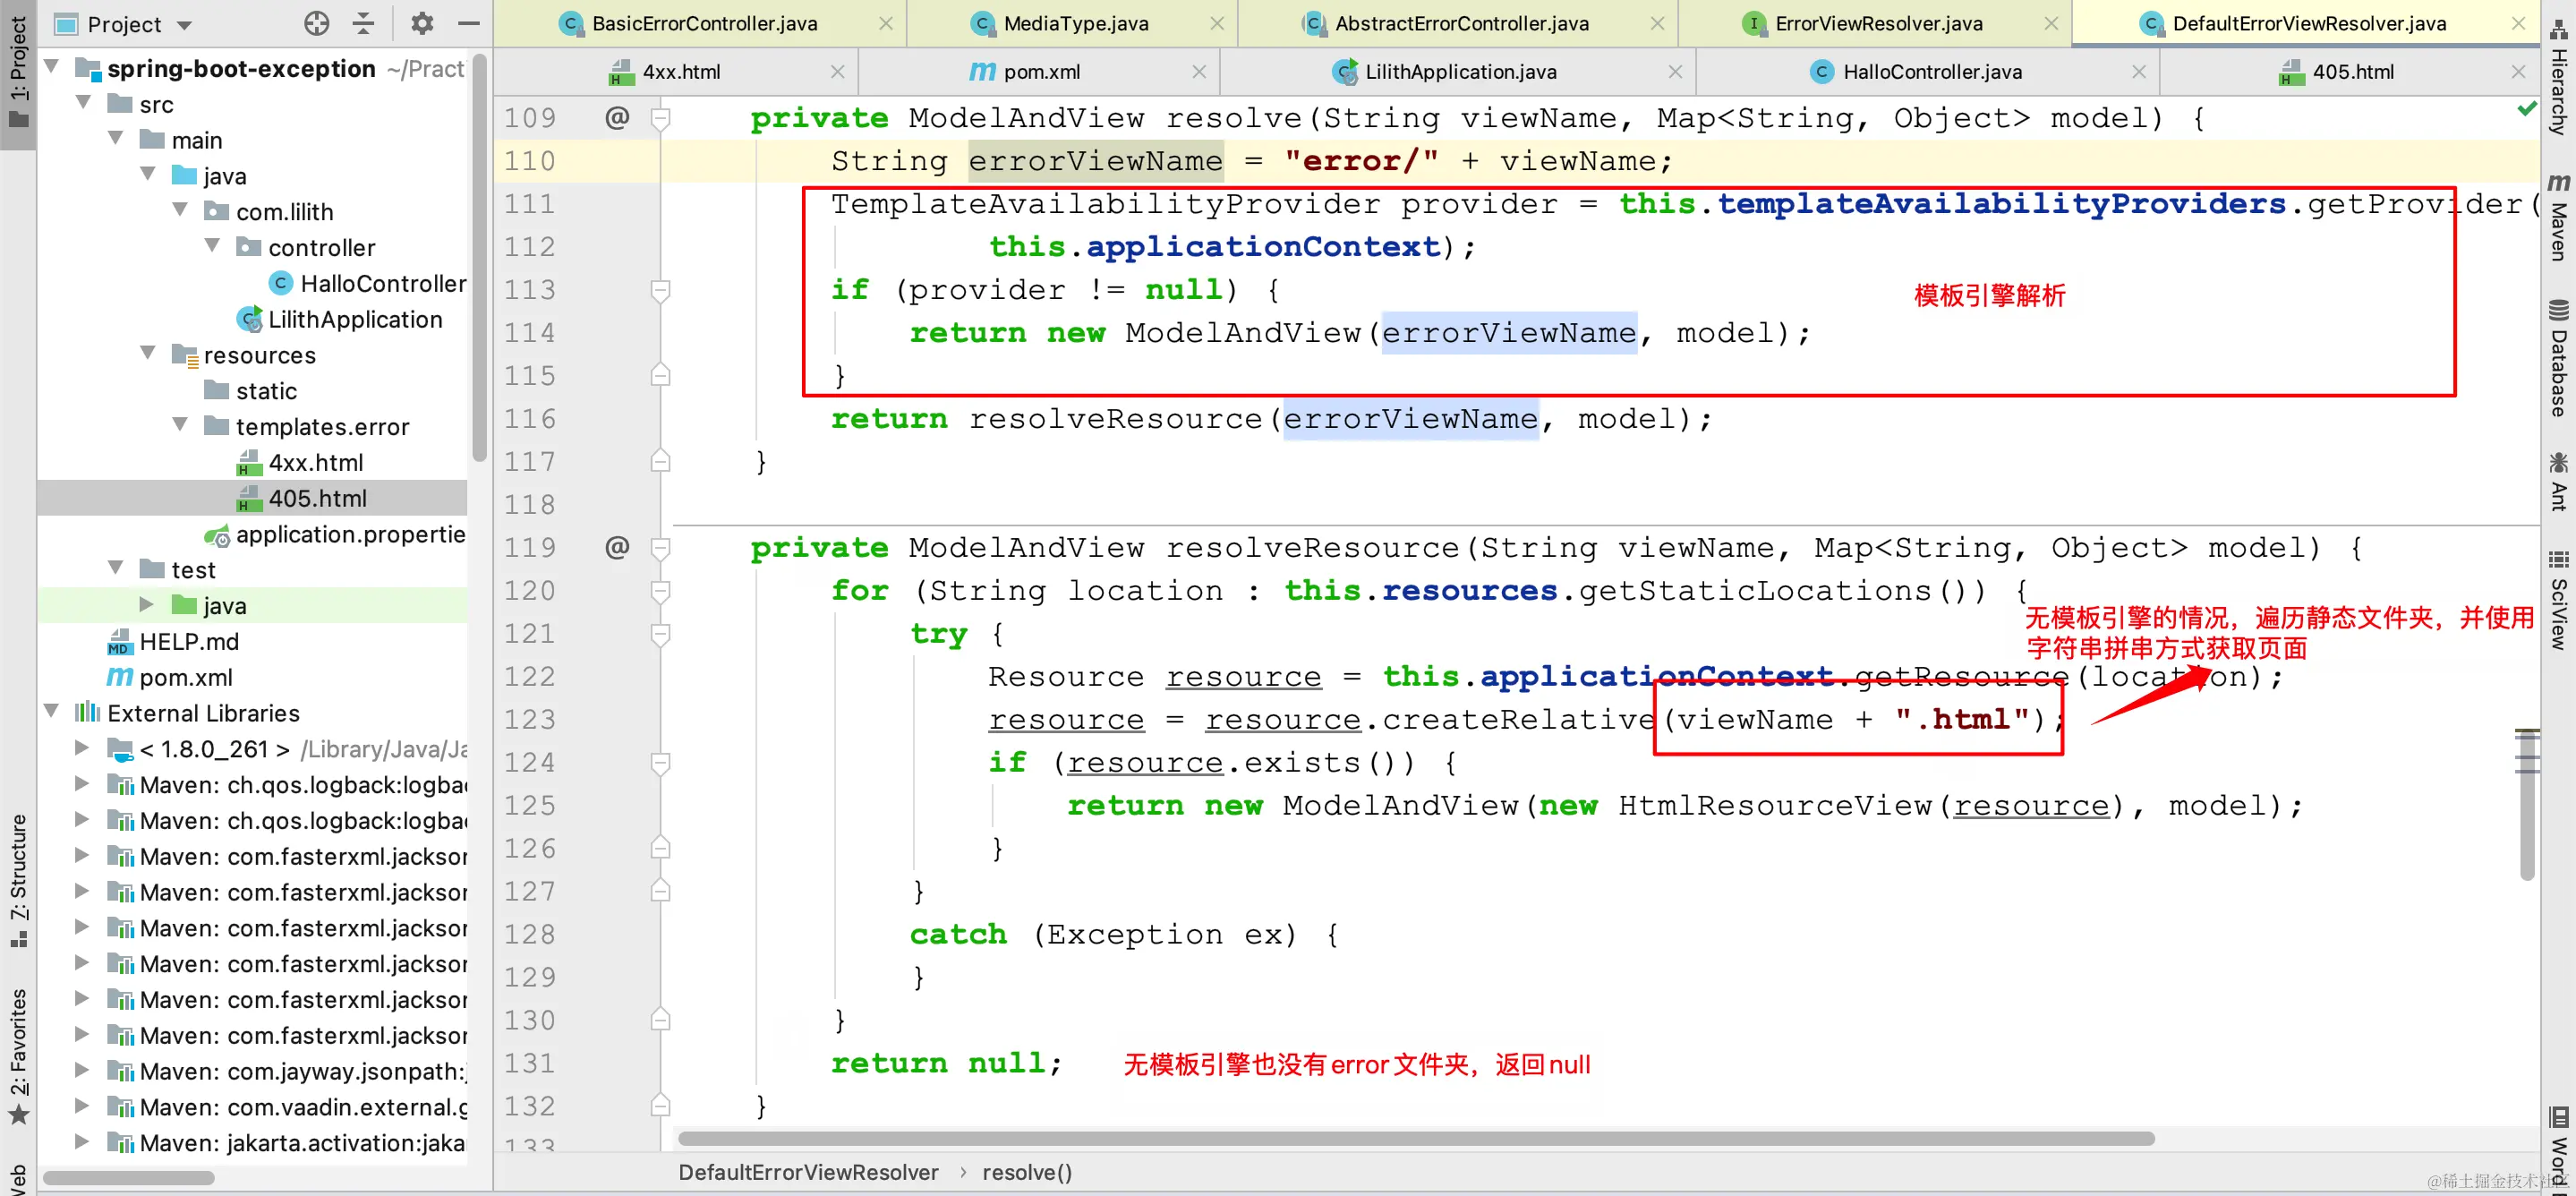The width and height of the screenshot is (2576, 1196).
Task: Switch to 4xx.html editor tab
Action: [x=680, y=72]
